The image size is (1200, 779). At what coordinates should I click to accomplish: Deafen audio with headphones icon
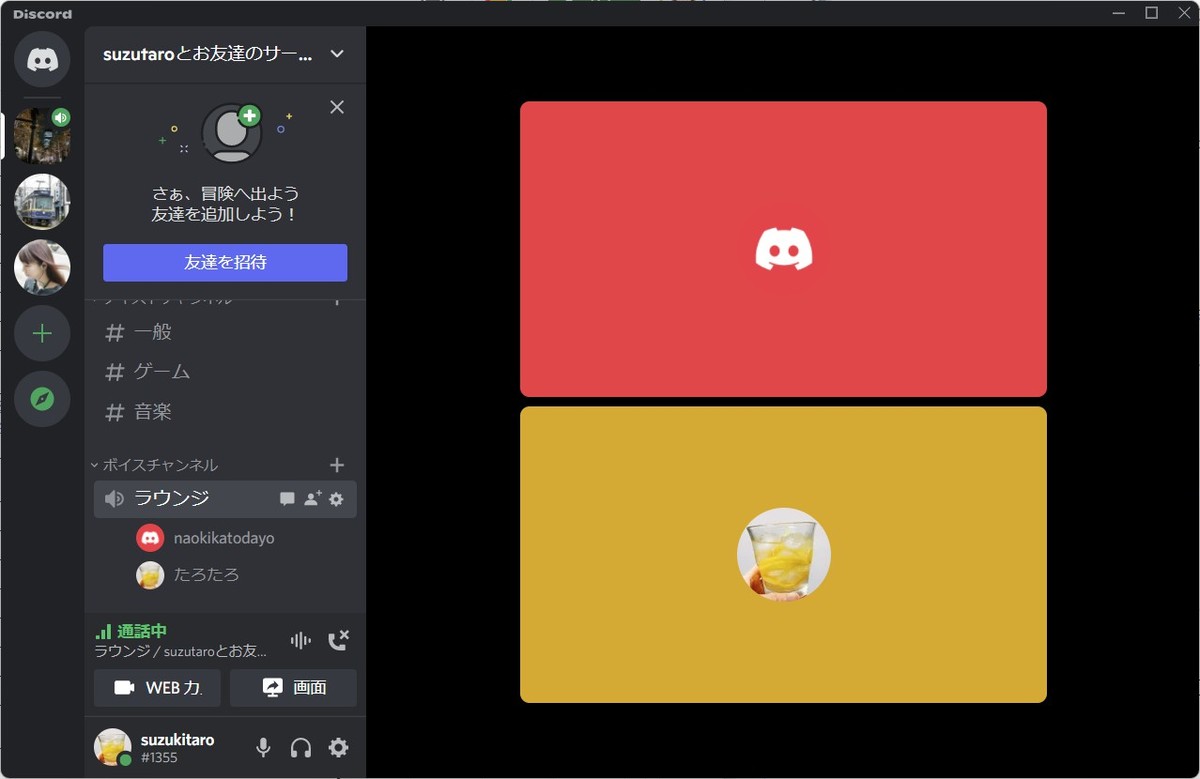pos(301,747)
